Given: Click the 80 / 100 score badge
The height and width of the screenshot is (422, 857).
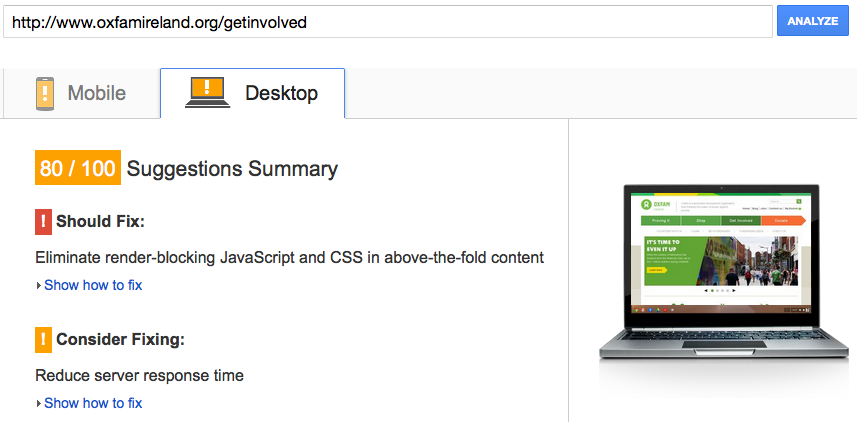Looking at the screenshot, I should [x=77, y=169].
